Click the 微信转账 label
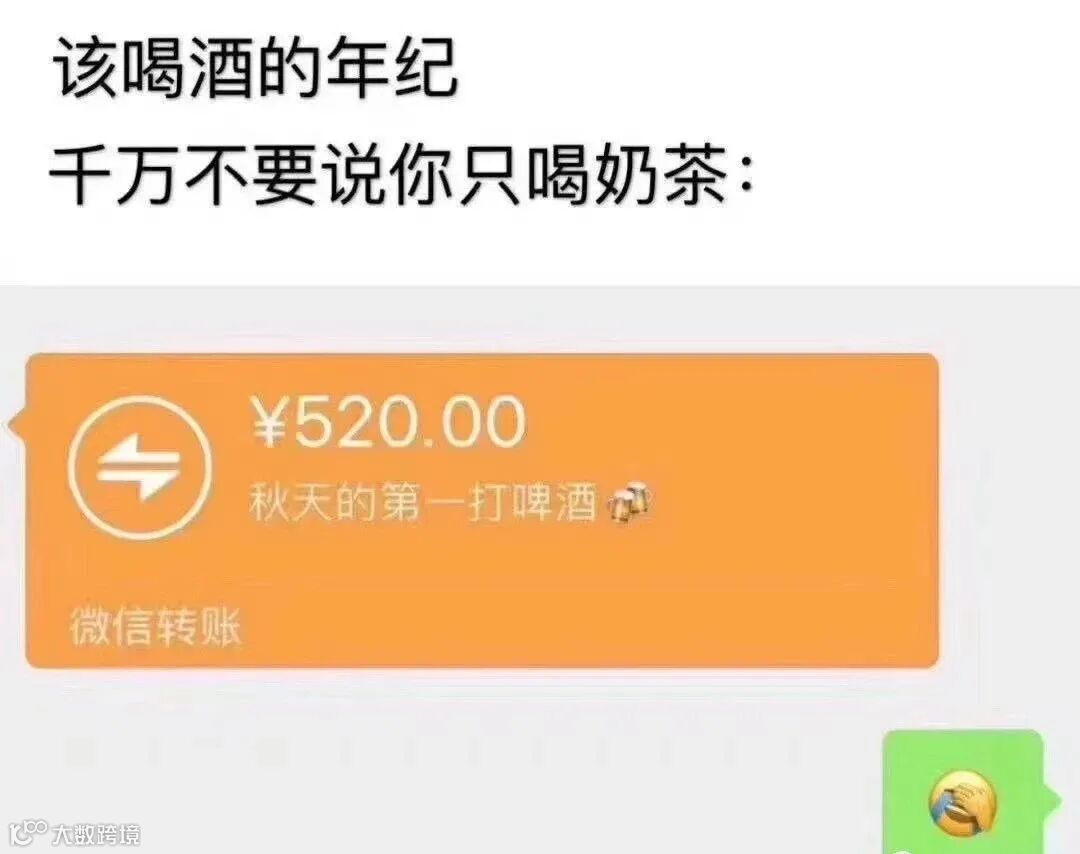The image size is (1080, 854). pyautogui.click(x=156, y=627)
